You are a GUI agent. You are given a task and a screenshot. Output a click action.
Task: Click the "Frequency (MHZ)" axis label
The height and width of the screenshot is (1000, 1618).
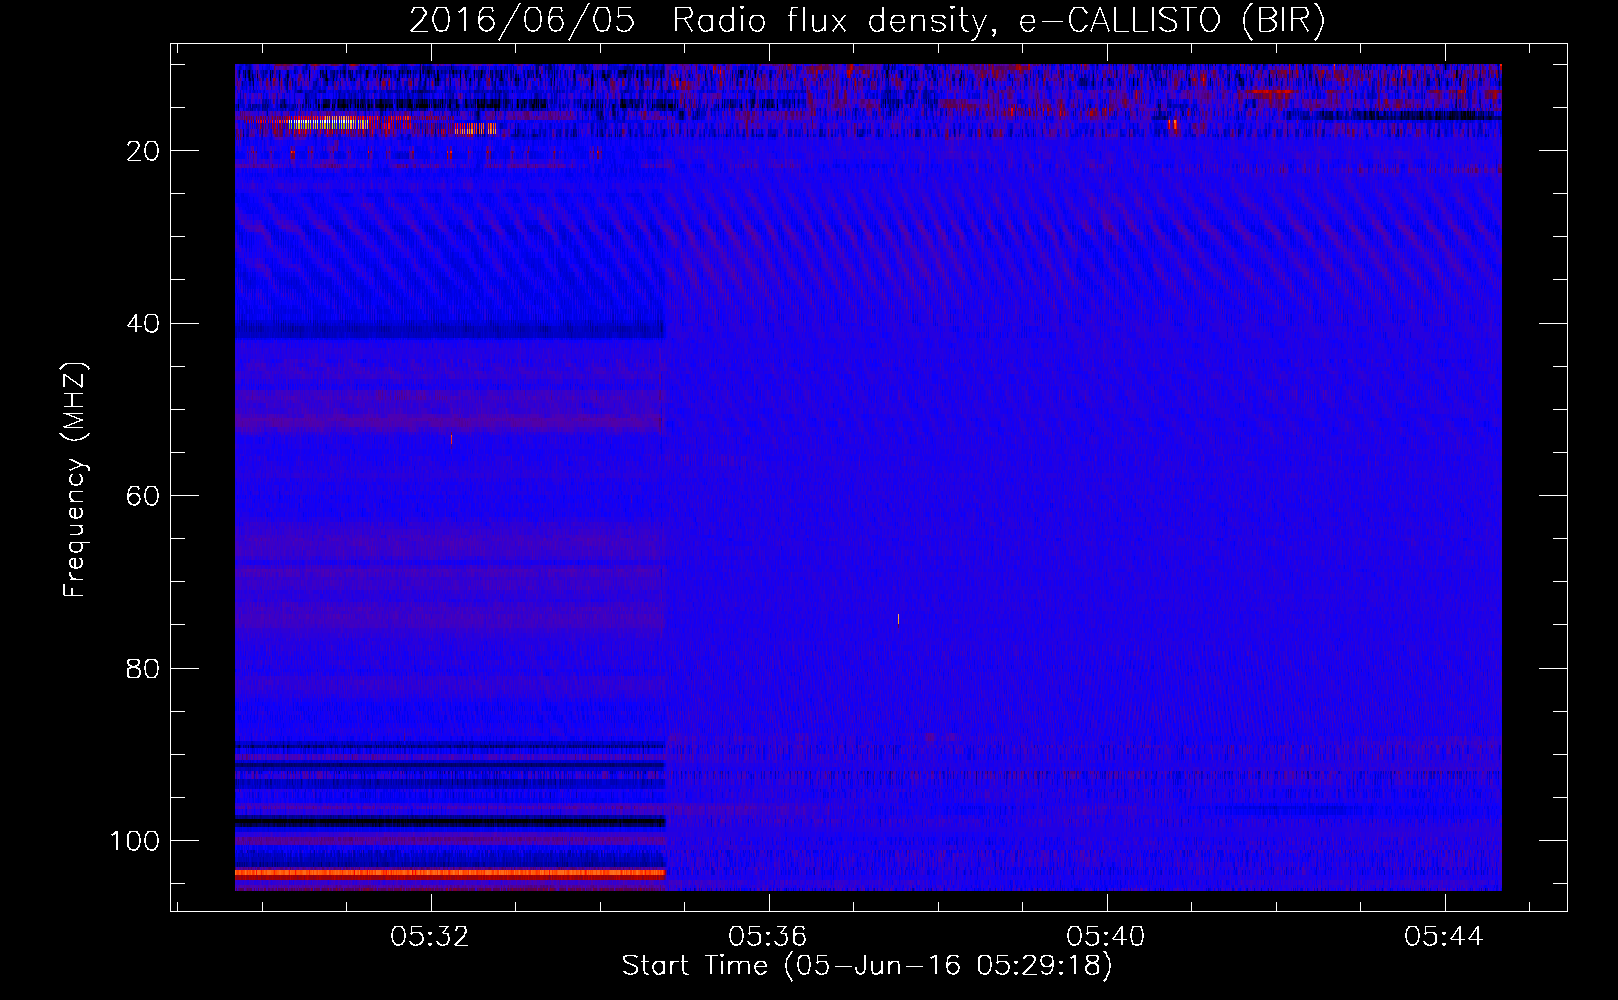tap(76, 480)
